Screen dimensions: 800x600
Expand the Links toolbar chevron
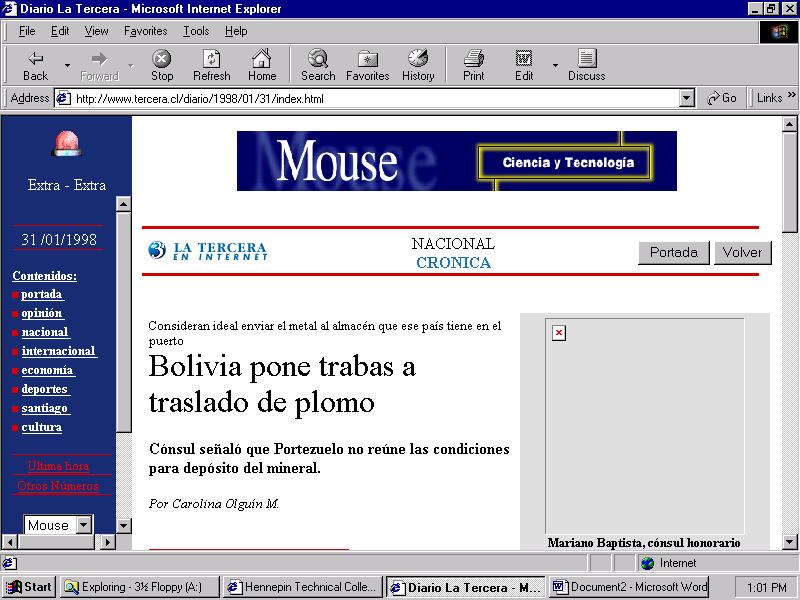pos(791,95)
